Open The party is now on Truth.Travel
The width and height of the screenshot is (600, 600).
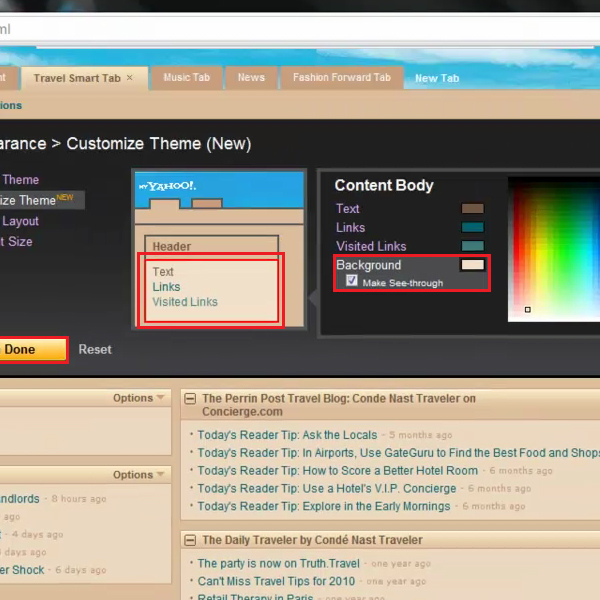click(279, 563)
